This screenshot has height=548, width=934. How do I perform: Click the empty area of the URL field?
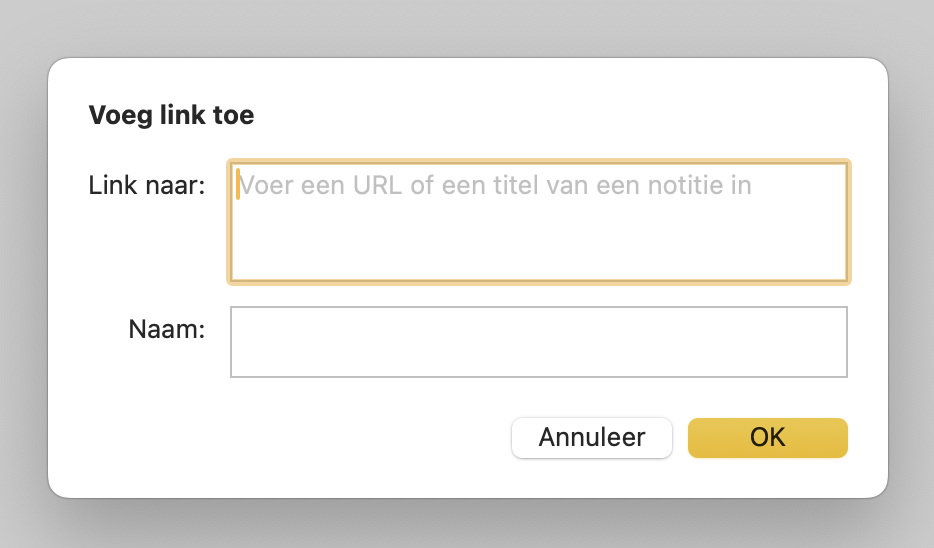(x=539, y=245)
